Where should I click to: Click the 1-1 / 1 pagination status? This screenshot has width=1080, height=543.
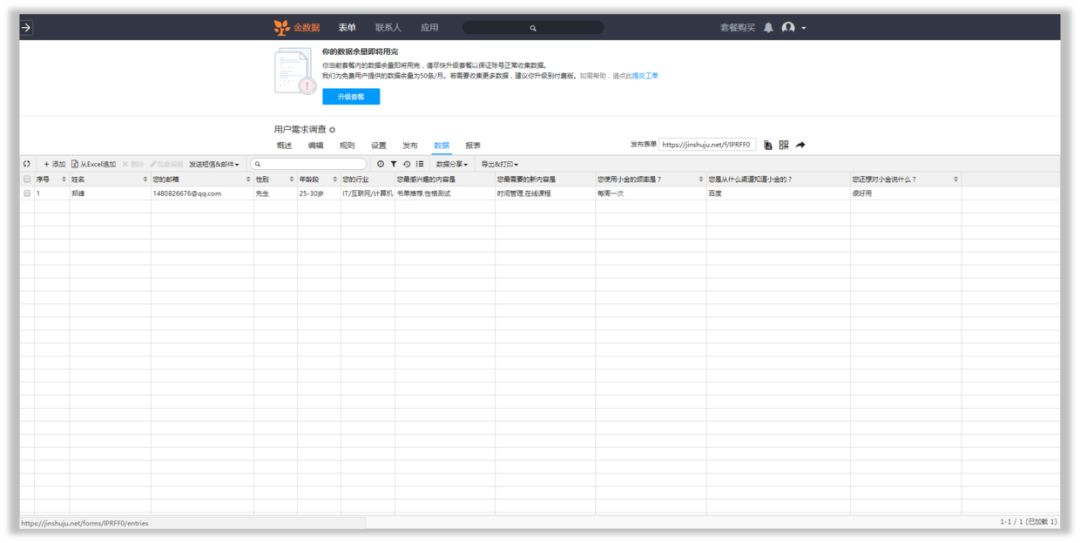pyautogui.click(x=1028, y=522)
